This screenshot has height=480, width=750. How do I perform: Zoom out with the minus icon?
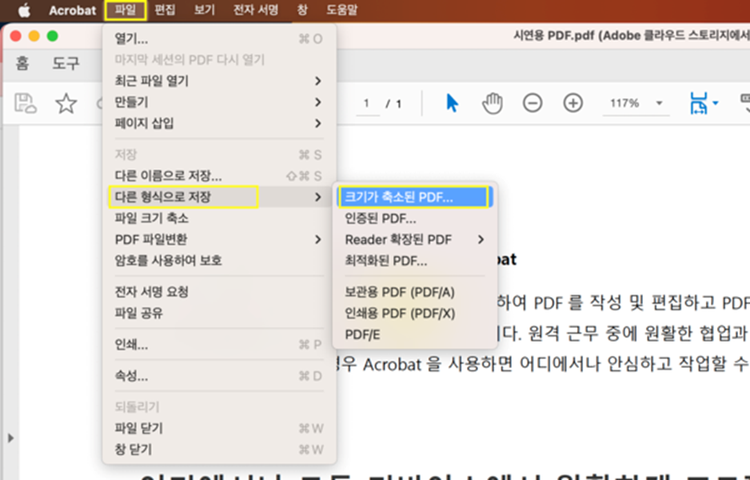point(532,103)
